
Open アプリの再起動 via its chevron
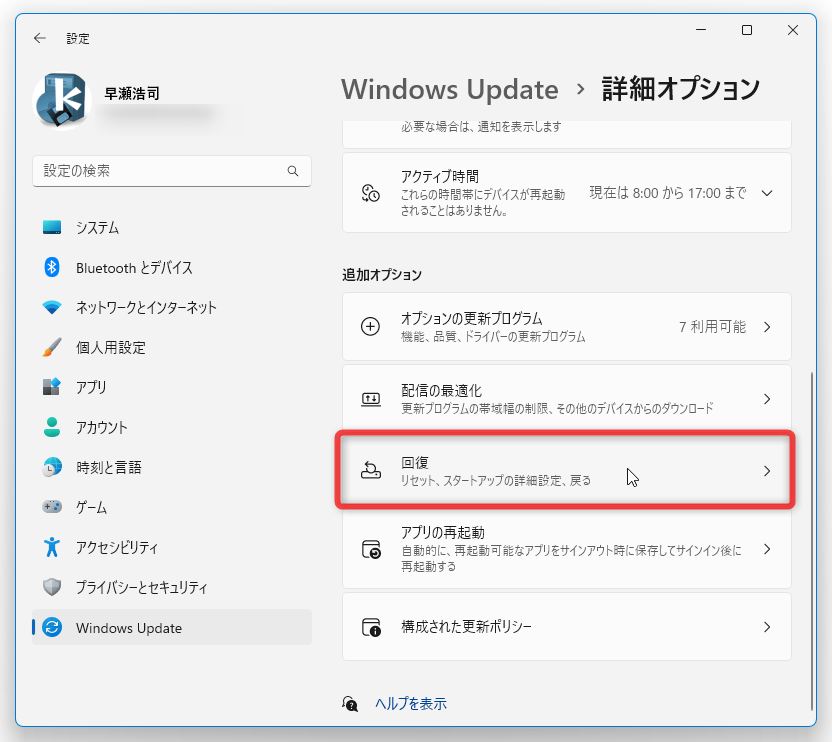click(767, 549)
